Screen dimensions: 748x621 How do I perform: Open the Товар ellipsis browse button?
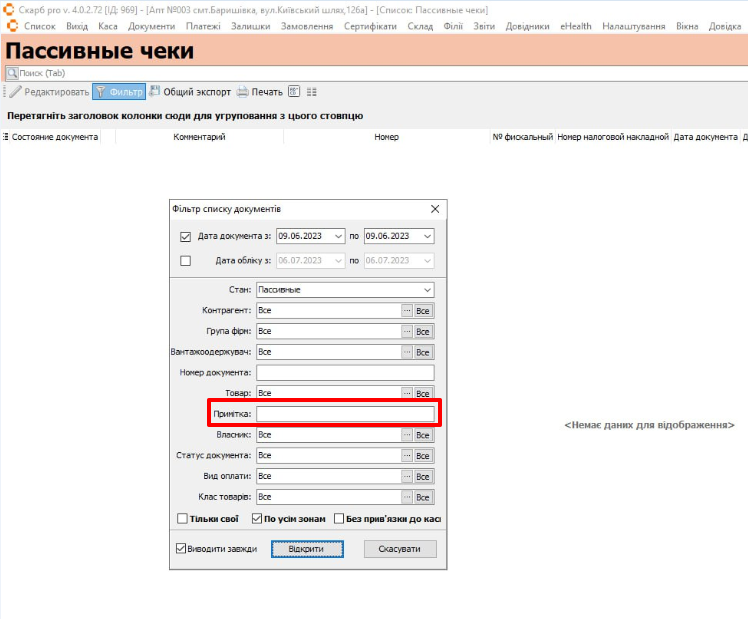tap(407, 394)
